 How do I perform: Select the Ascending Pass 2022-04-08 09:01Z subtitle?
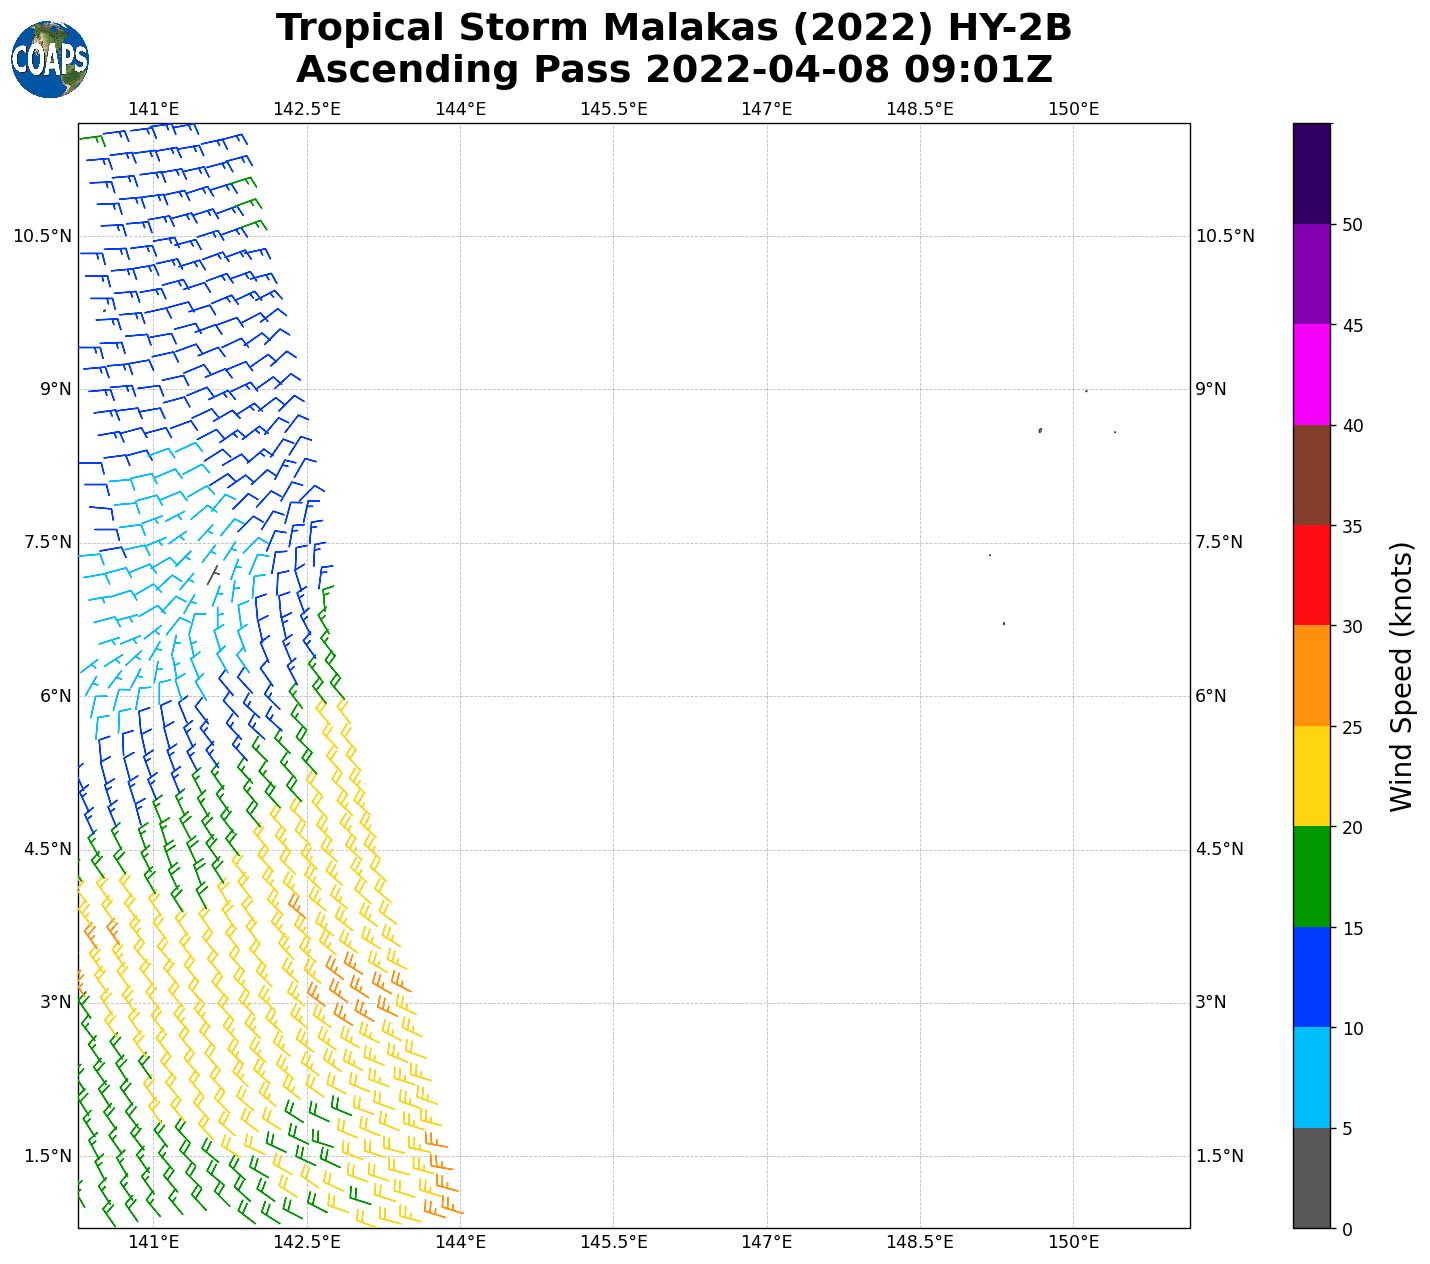[x=673, y=70]
